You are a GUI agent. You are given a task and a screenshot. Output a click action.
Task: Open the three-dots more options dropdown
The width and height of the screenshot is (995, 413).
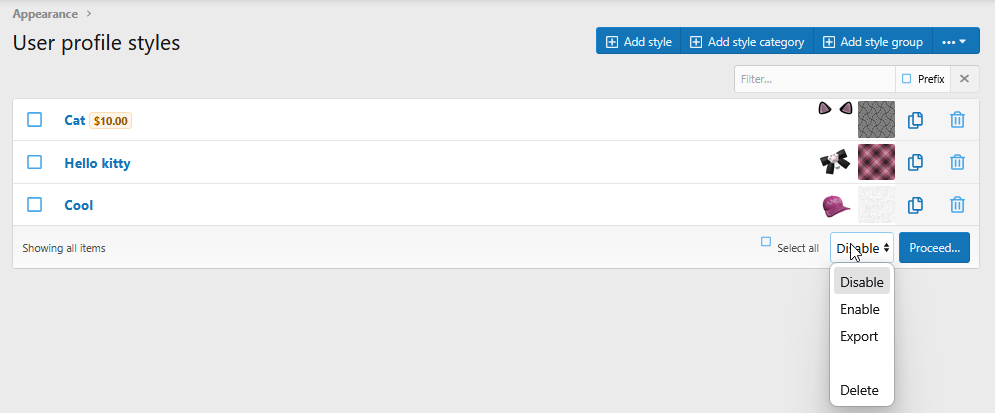click(955, 42)
